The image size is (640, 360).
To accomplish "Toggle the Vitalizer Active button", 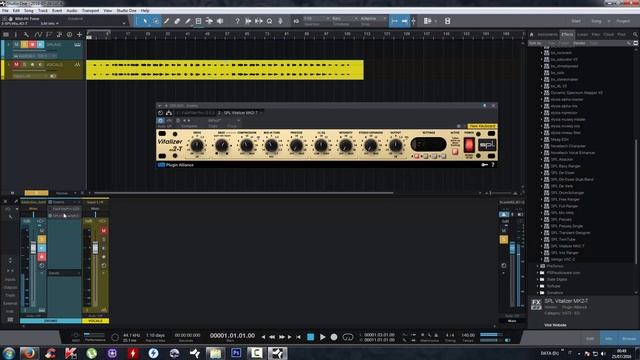I will coord(455,151).
